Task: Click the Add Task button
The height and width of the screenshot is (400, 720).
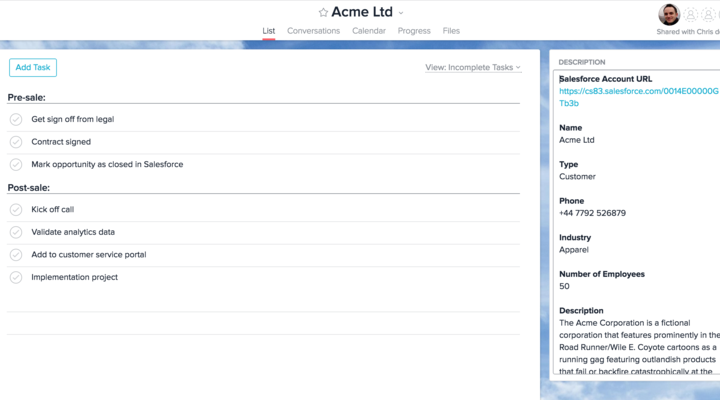Action: click(33, 68)
